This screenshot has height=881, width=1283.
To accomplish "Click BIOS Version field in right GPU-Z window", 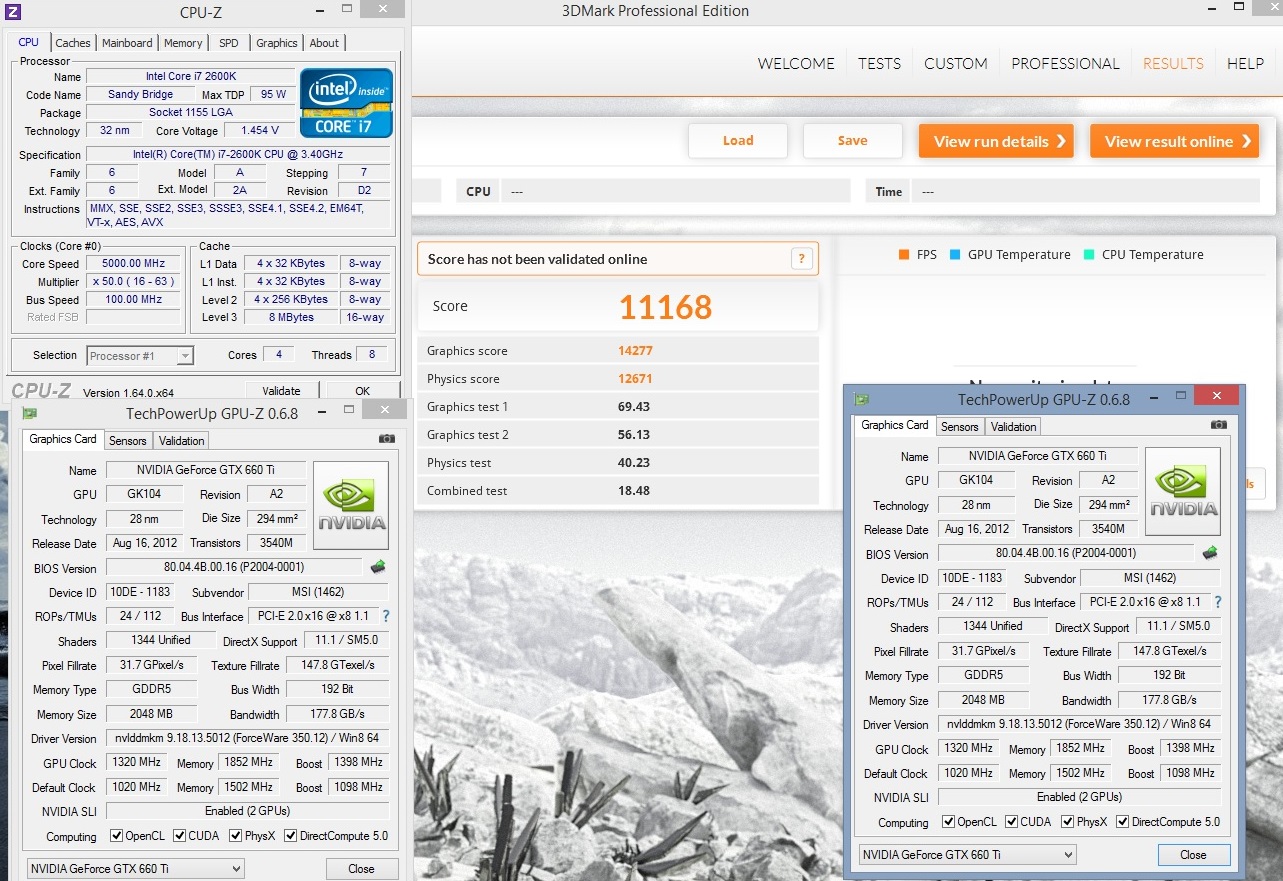I will (1066, 553).
